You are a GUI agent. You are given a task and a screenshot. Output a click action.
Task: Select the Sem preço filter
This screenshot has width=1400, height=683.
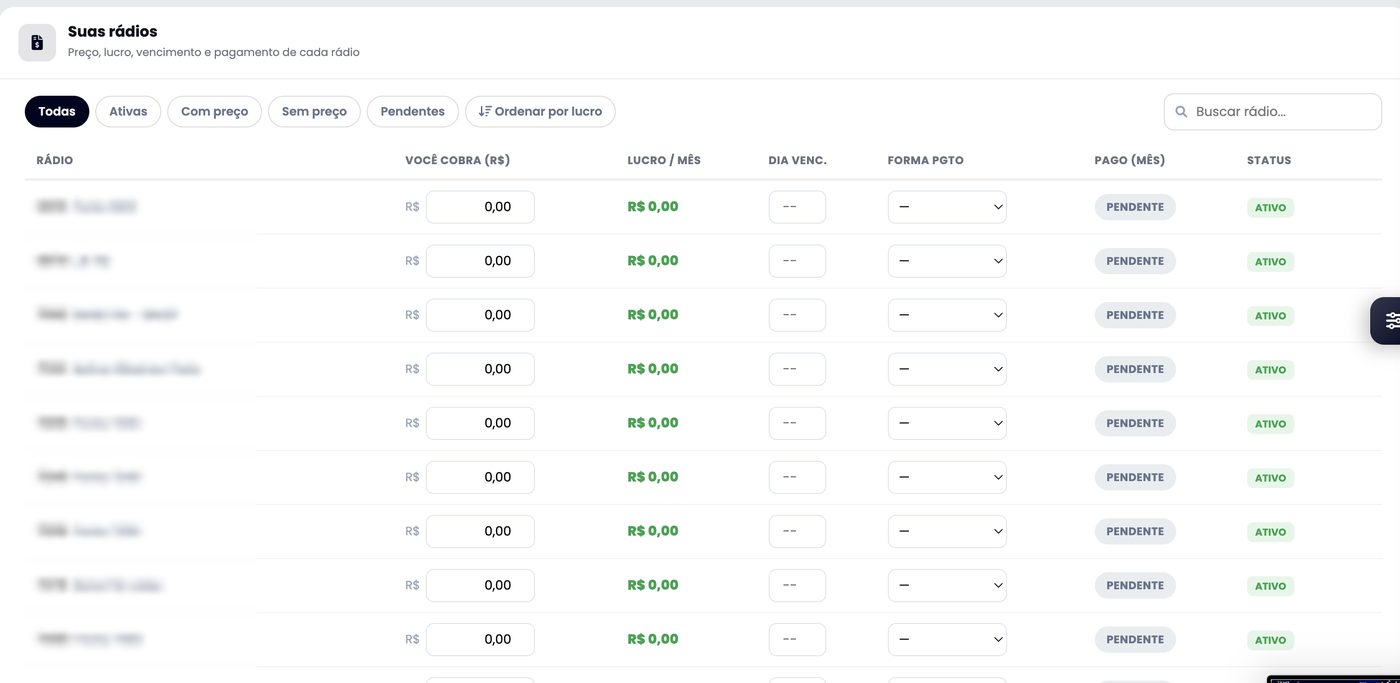tap(314, 111)
